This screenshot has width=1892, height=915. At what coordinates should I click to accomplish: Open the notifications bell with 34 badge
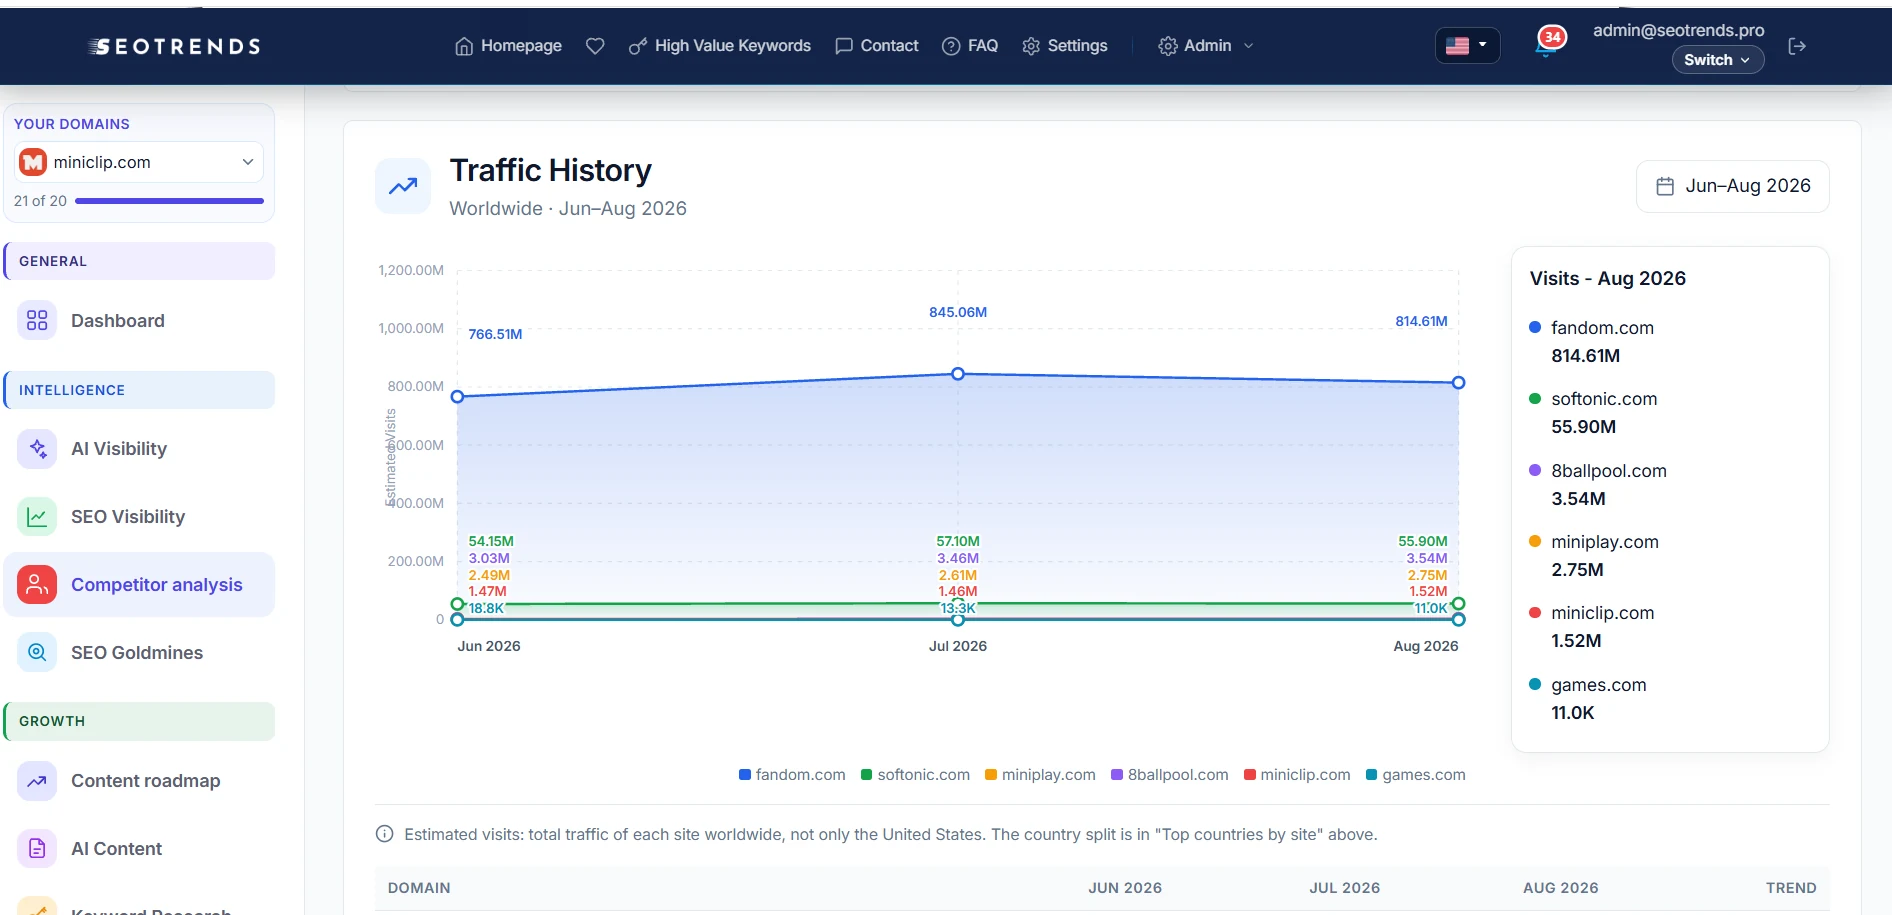(x=1548, y=43)
